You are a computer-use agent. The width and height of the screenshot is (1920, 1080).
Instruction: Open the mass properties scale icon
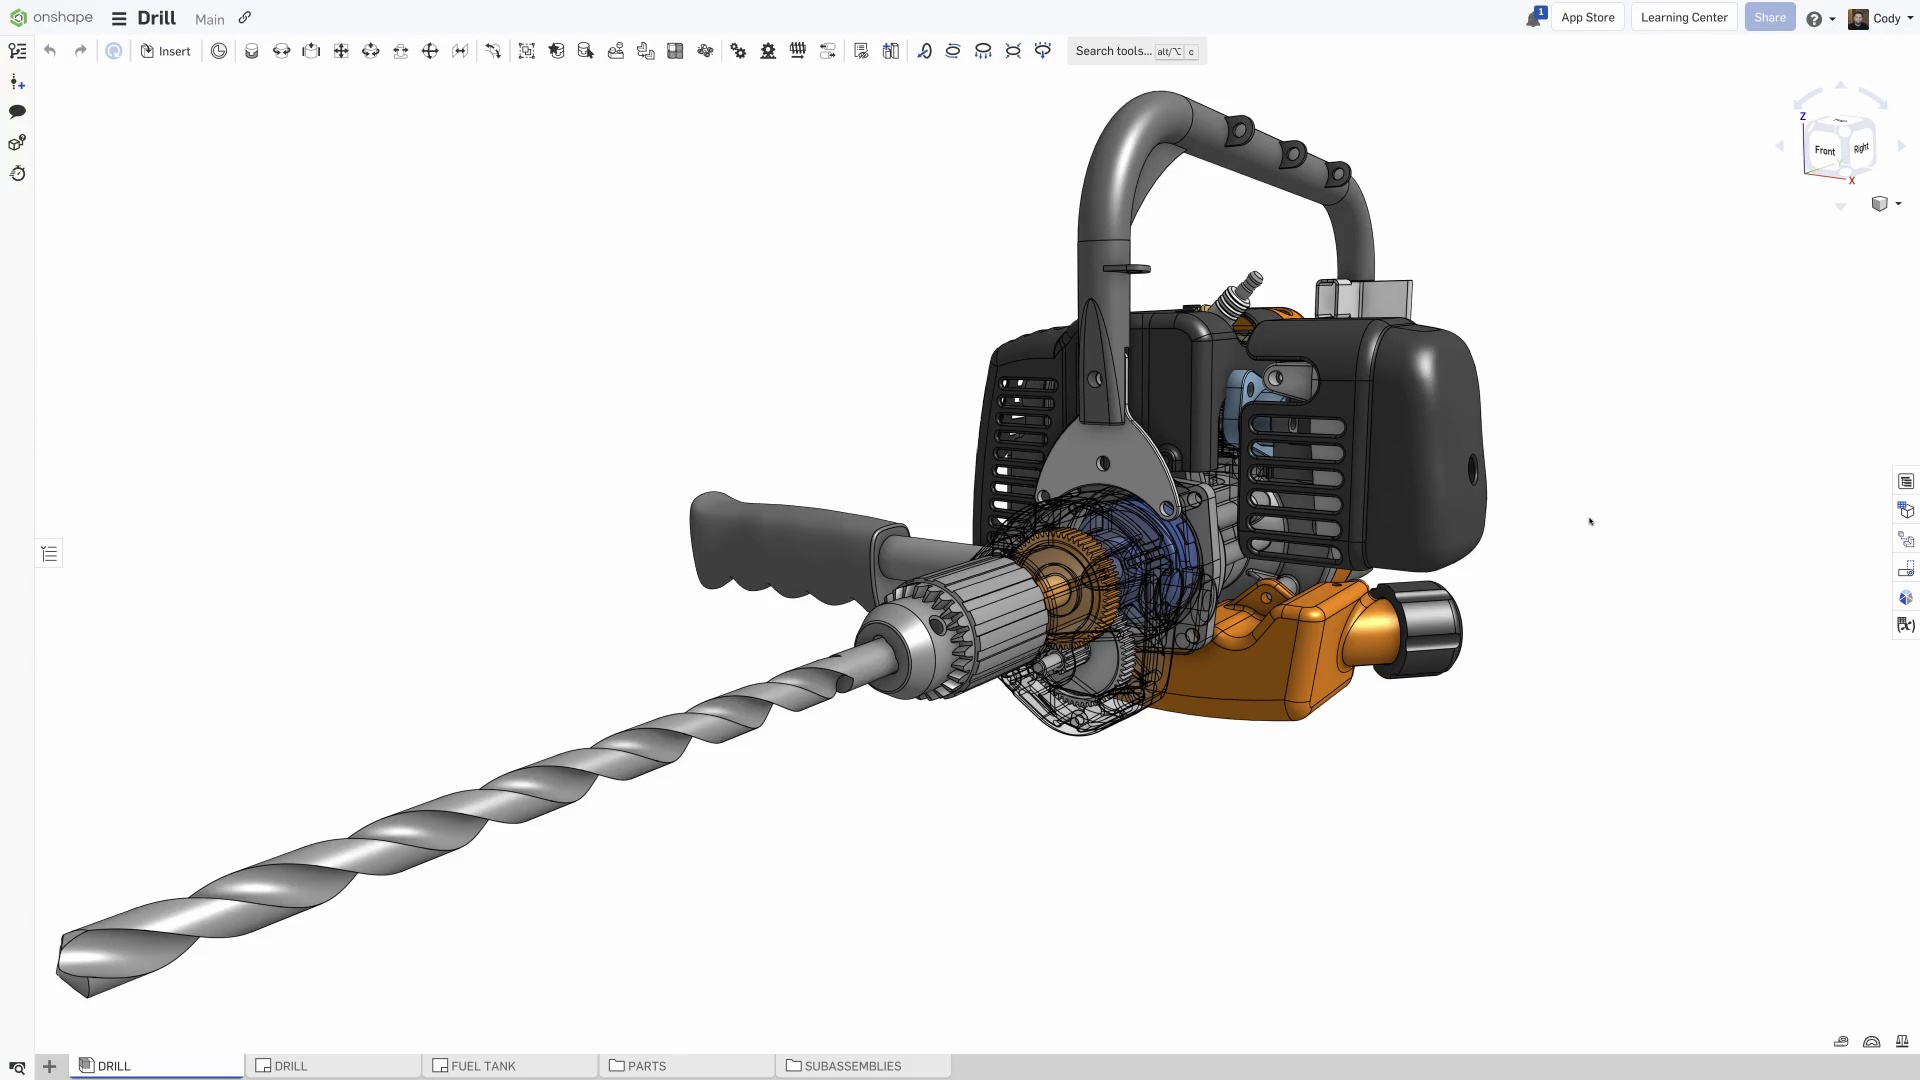1902,1041
